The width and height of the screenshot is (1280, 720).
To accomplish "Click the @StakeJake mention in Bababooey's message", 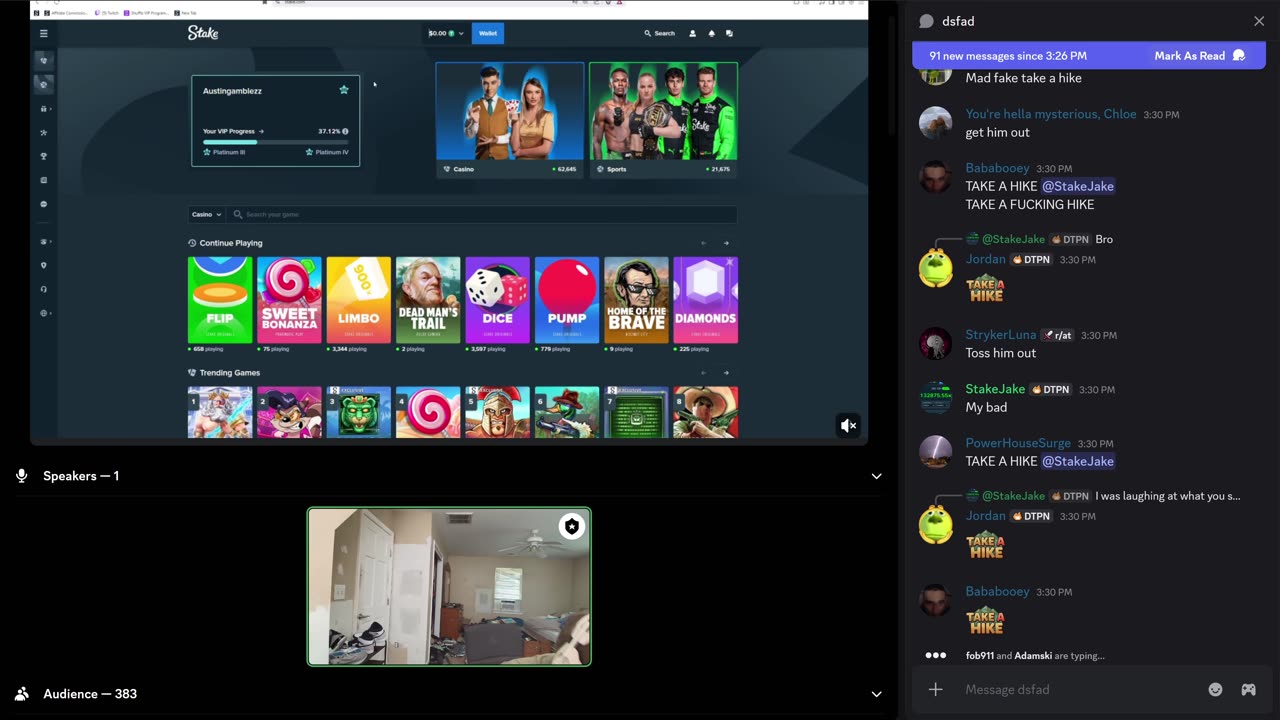I will coord(1077,186).
